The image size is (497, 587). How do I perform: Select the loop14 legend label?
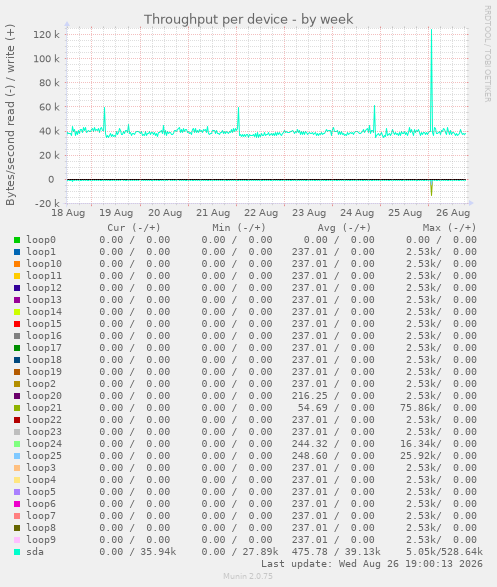click(x=44, y=312)
